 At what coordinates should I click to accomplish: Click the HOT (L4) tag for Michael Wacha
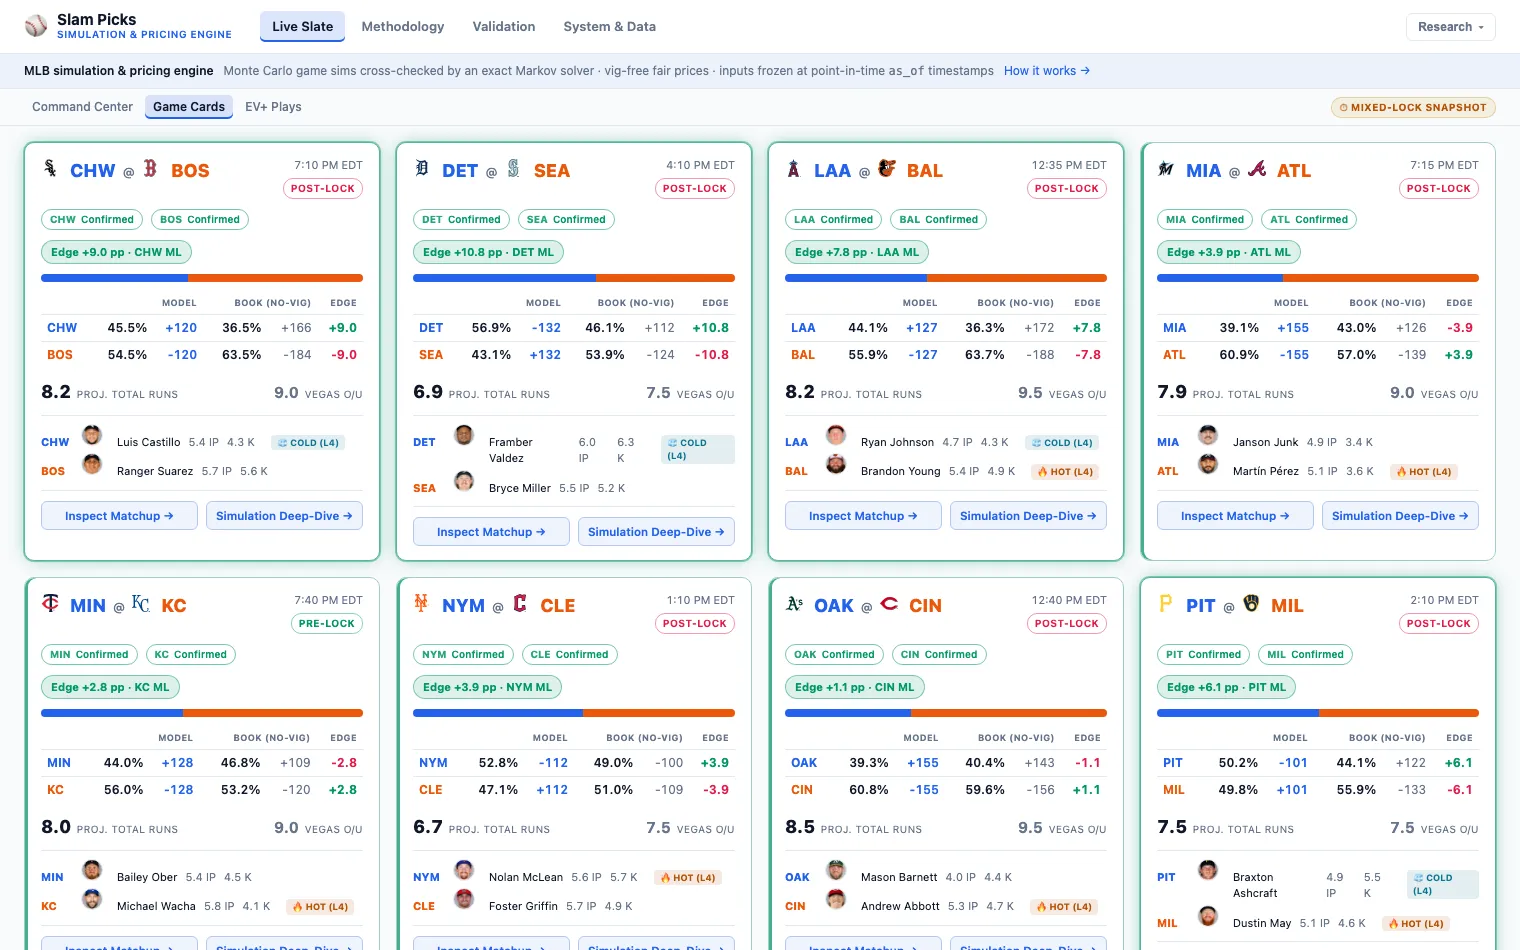(x=320, y=906)
